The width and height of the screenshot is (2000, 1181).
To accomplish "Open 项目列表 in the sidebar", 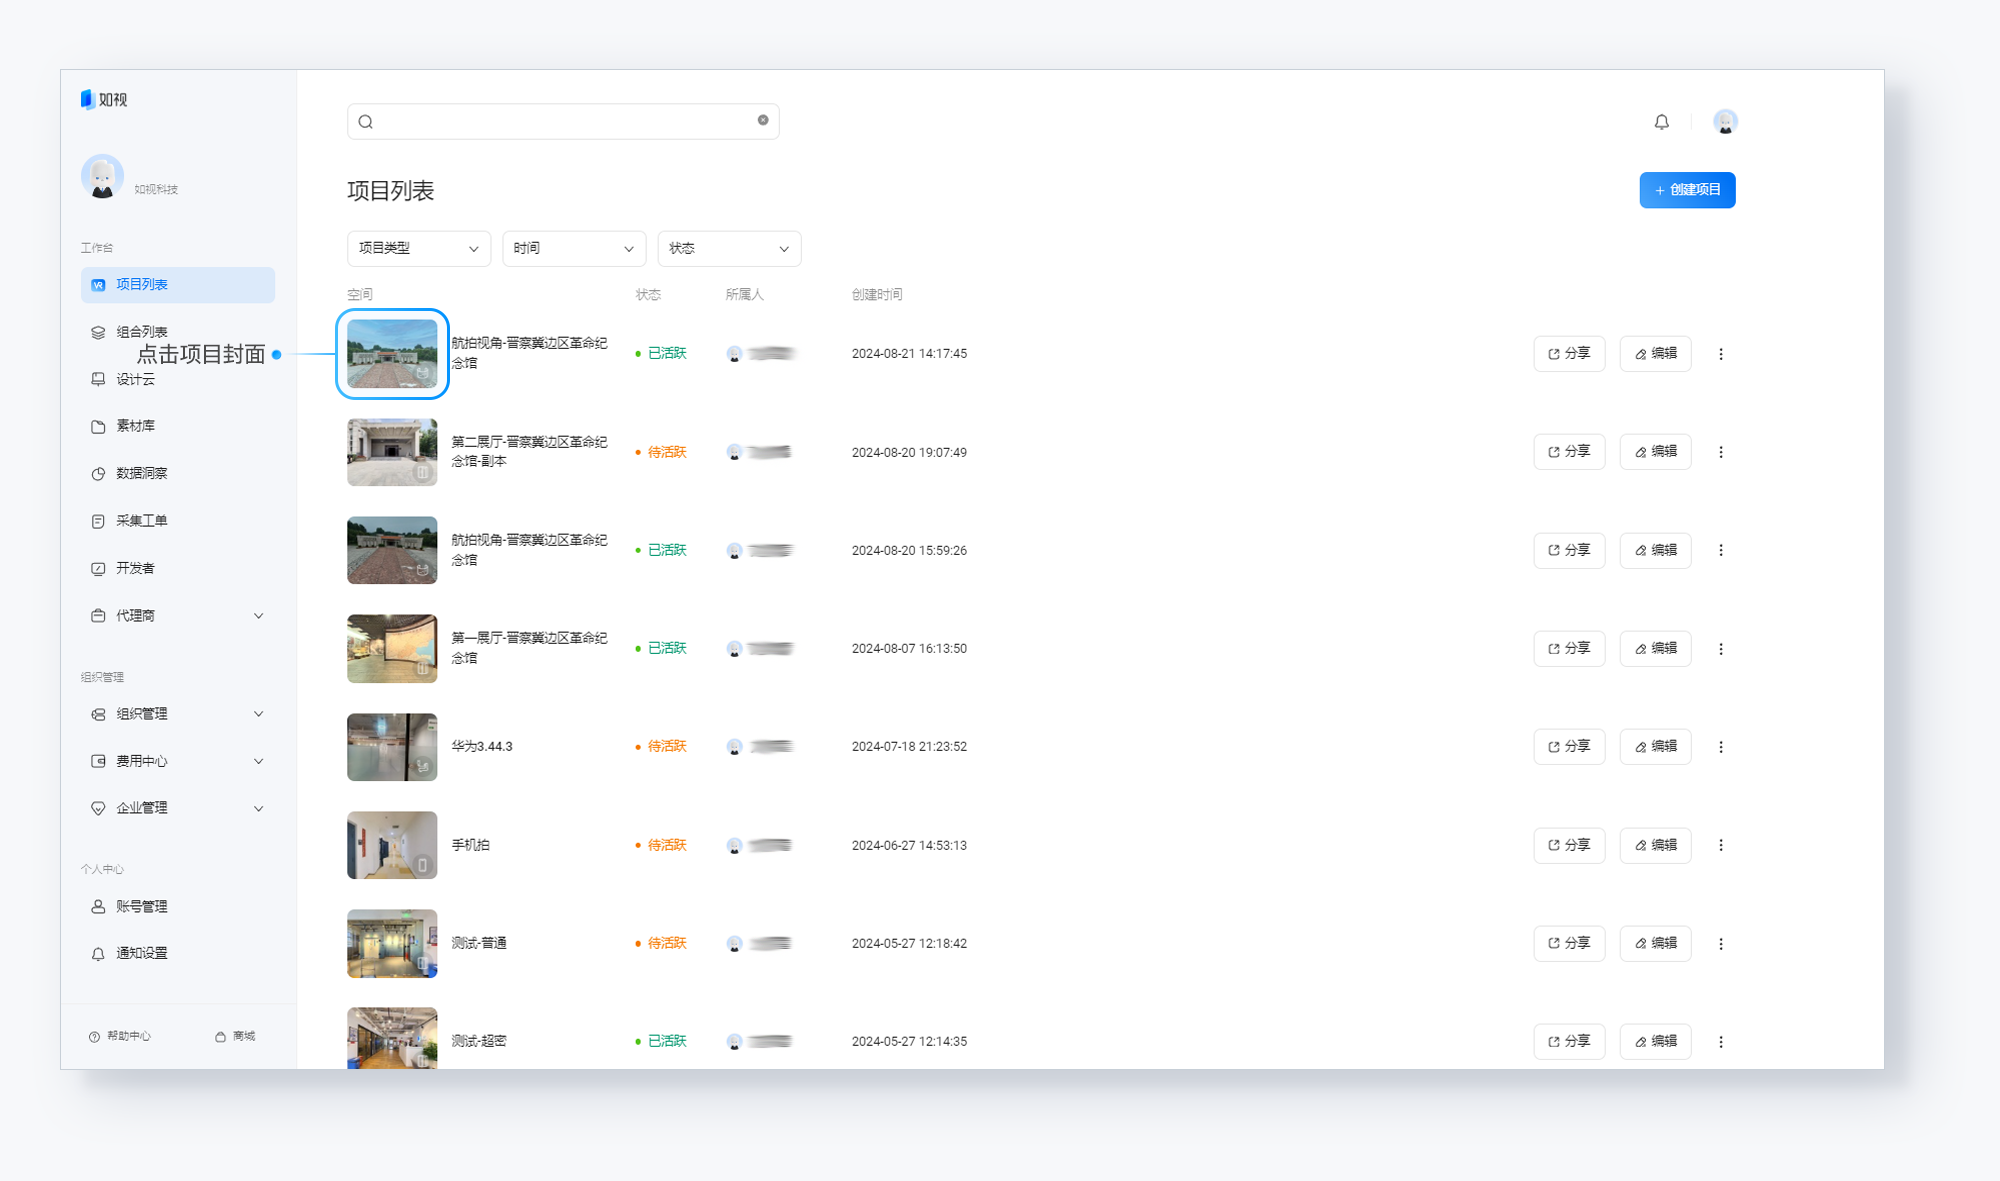I will coord(178,285).
